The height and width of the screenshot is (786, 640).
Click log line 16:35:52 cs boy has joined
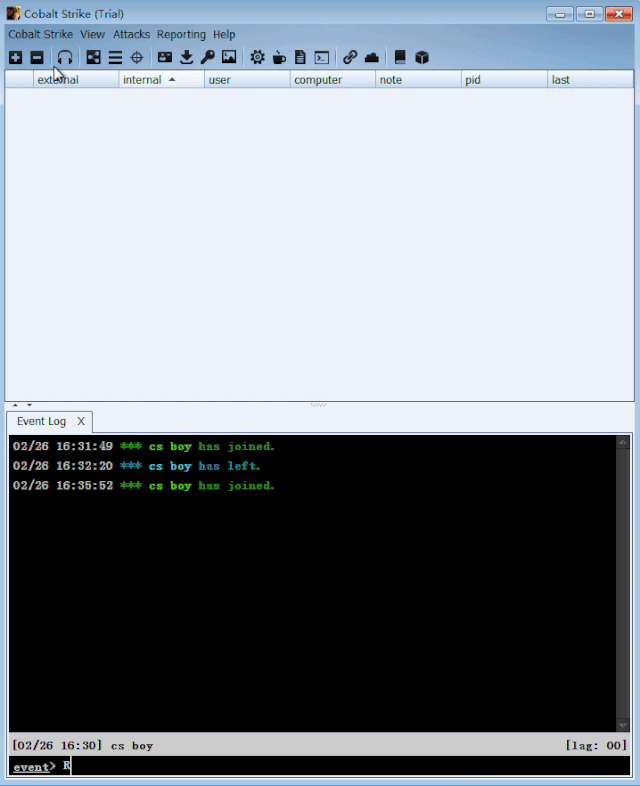click(144, 485)
